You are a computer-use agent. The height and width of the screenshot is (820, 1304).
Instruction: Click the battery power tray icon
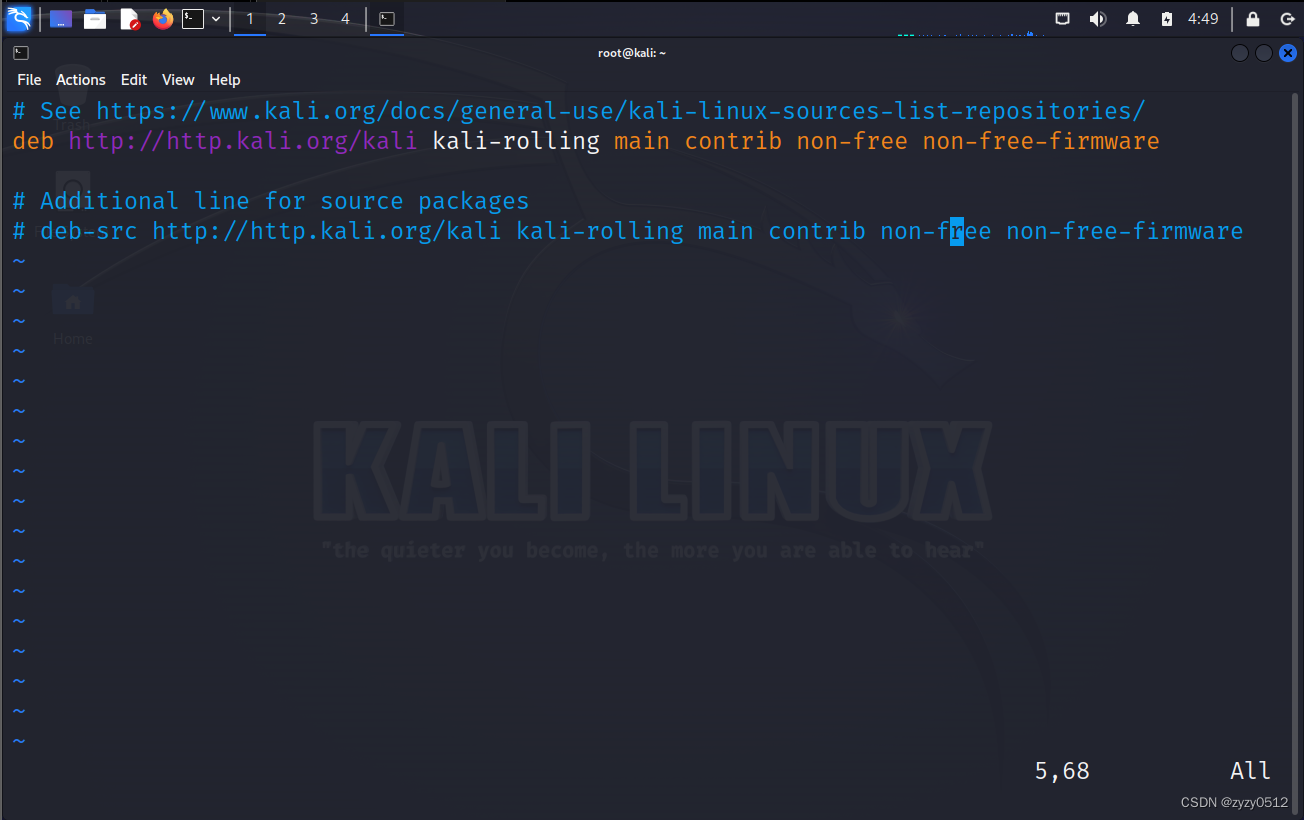pyautogui.click(x=1167, y=19)
